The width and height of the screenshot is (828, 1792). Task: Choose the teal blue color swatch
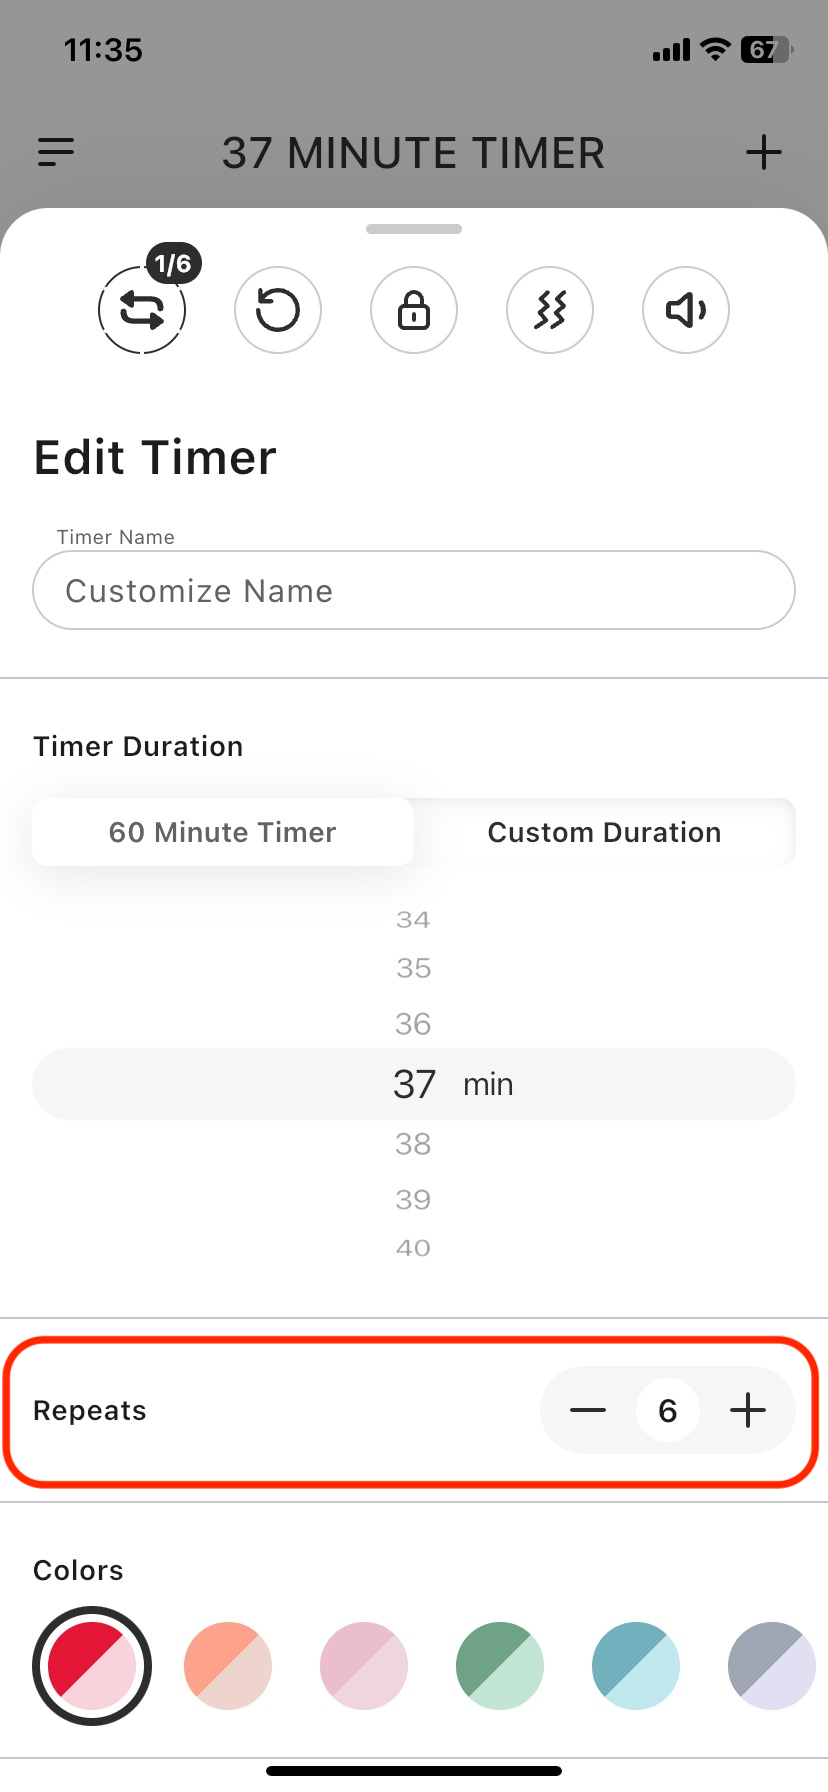[636, 1666]
